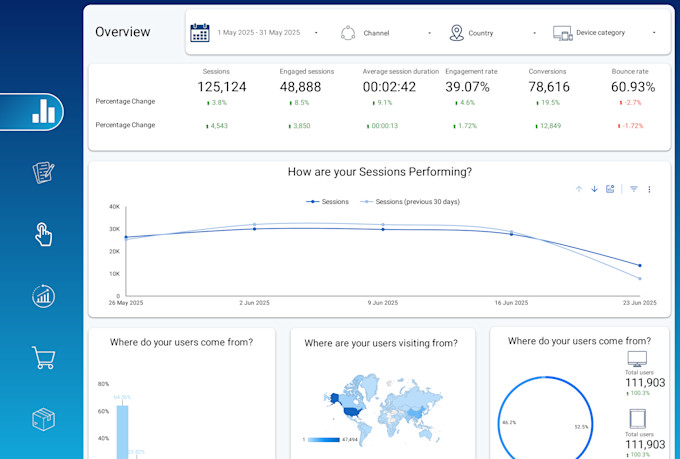This screenshot has height=459, width=680.
Task: Open the chart three-dot more menu
Action: click(649, 189)
